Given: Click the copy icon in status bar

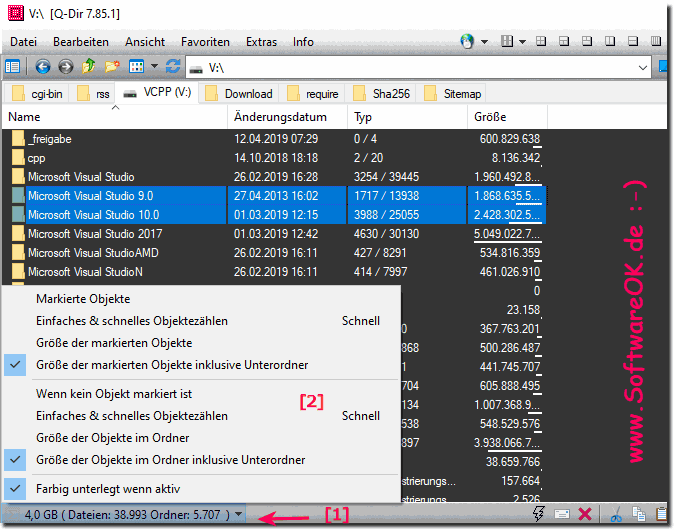Looking at the screenshot, I should (x=639, y=514).
